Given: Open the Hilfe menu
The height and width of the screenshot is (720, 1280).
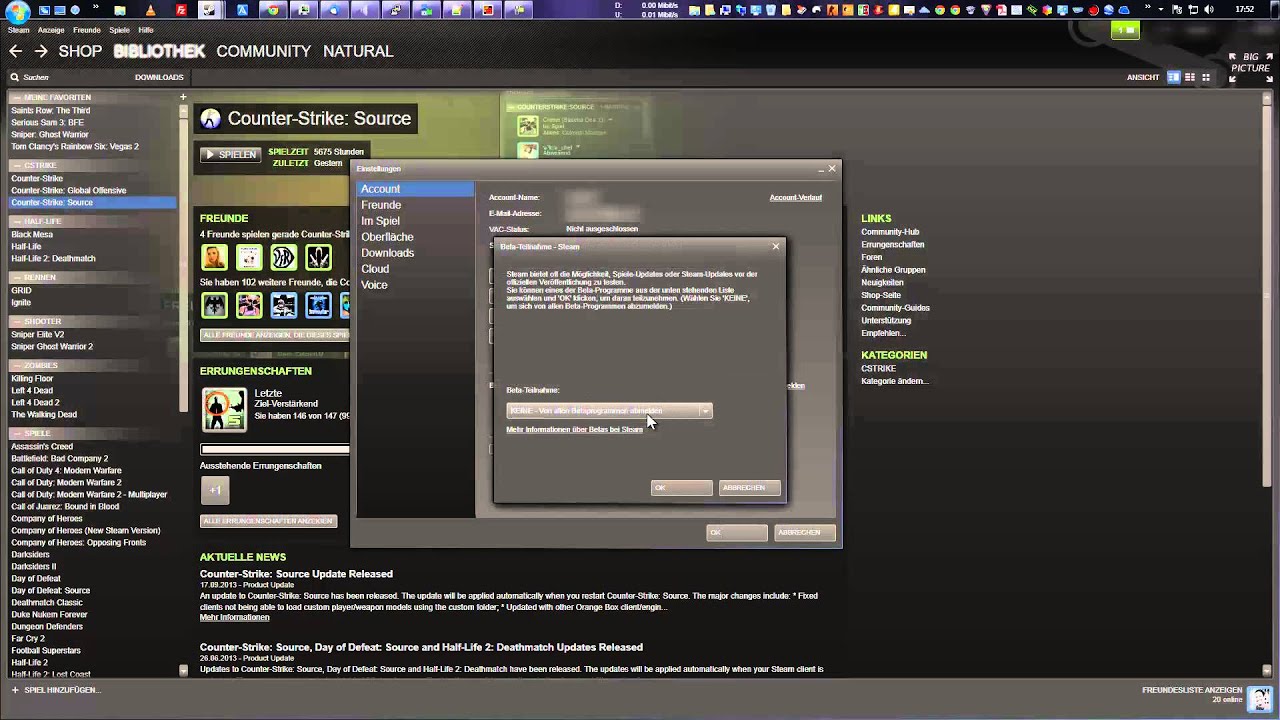Looking at the screenshot, I should point(146,30).
